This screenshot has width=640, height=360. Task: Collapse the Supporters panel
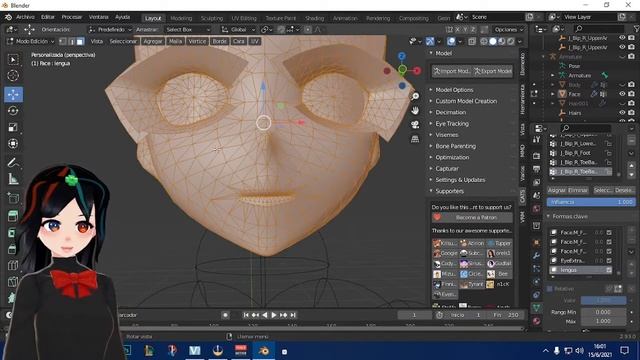click(x=449, y=191)
